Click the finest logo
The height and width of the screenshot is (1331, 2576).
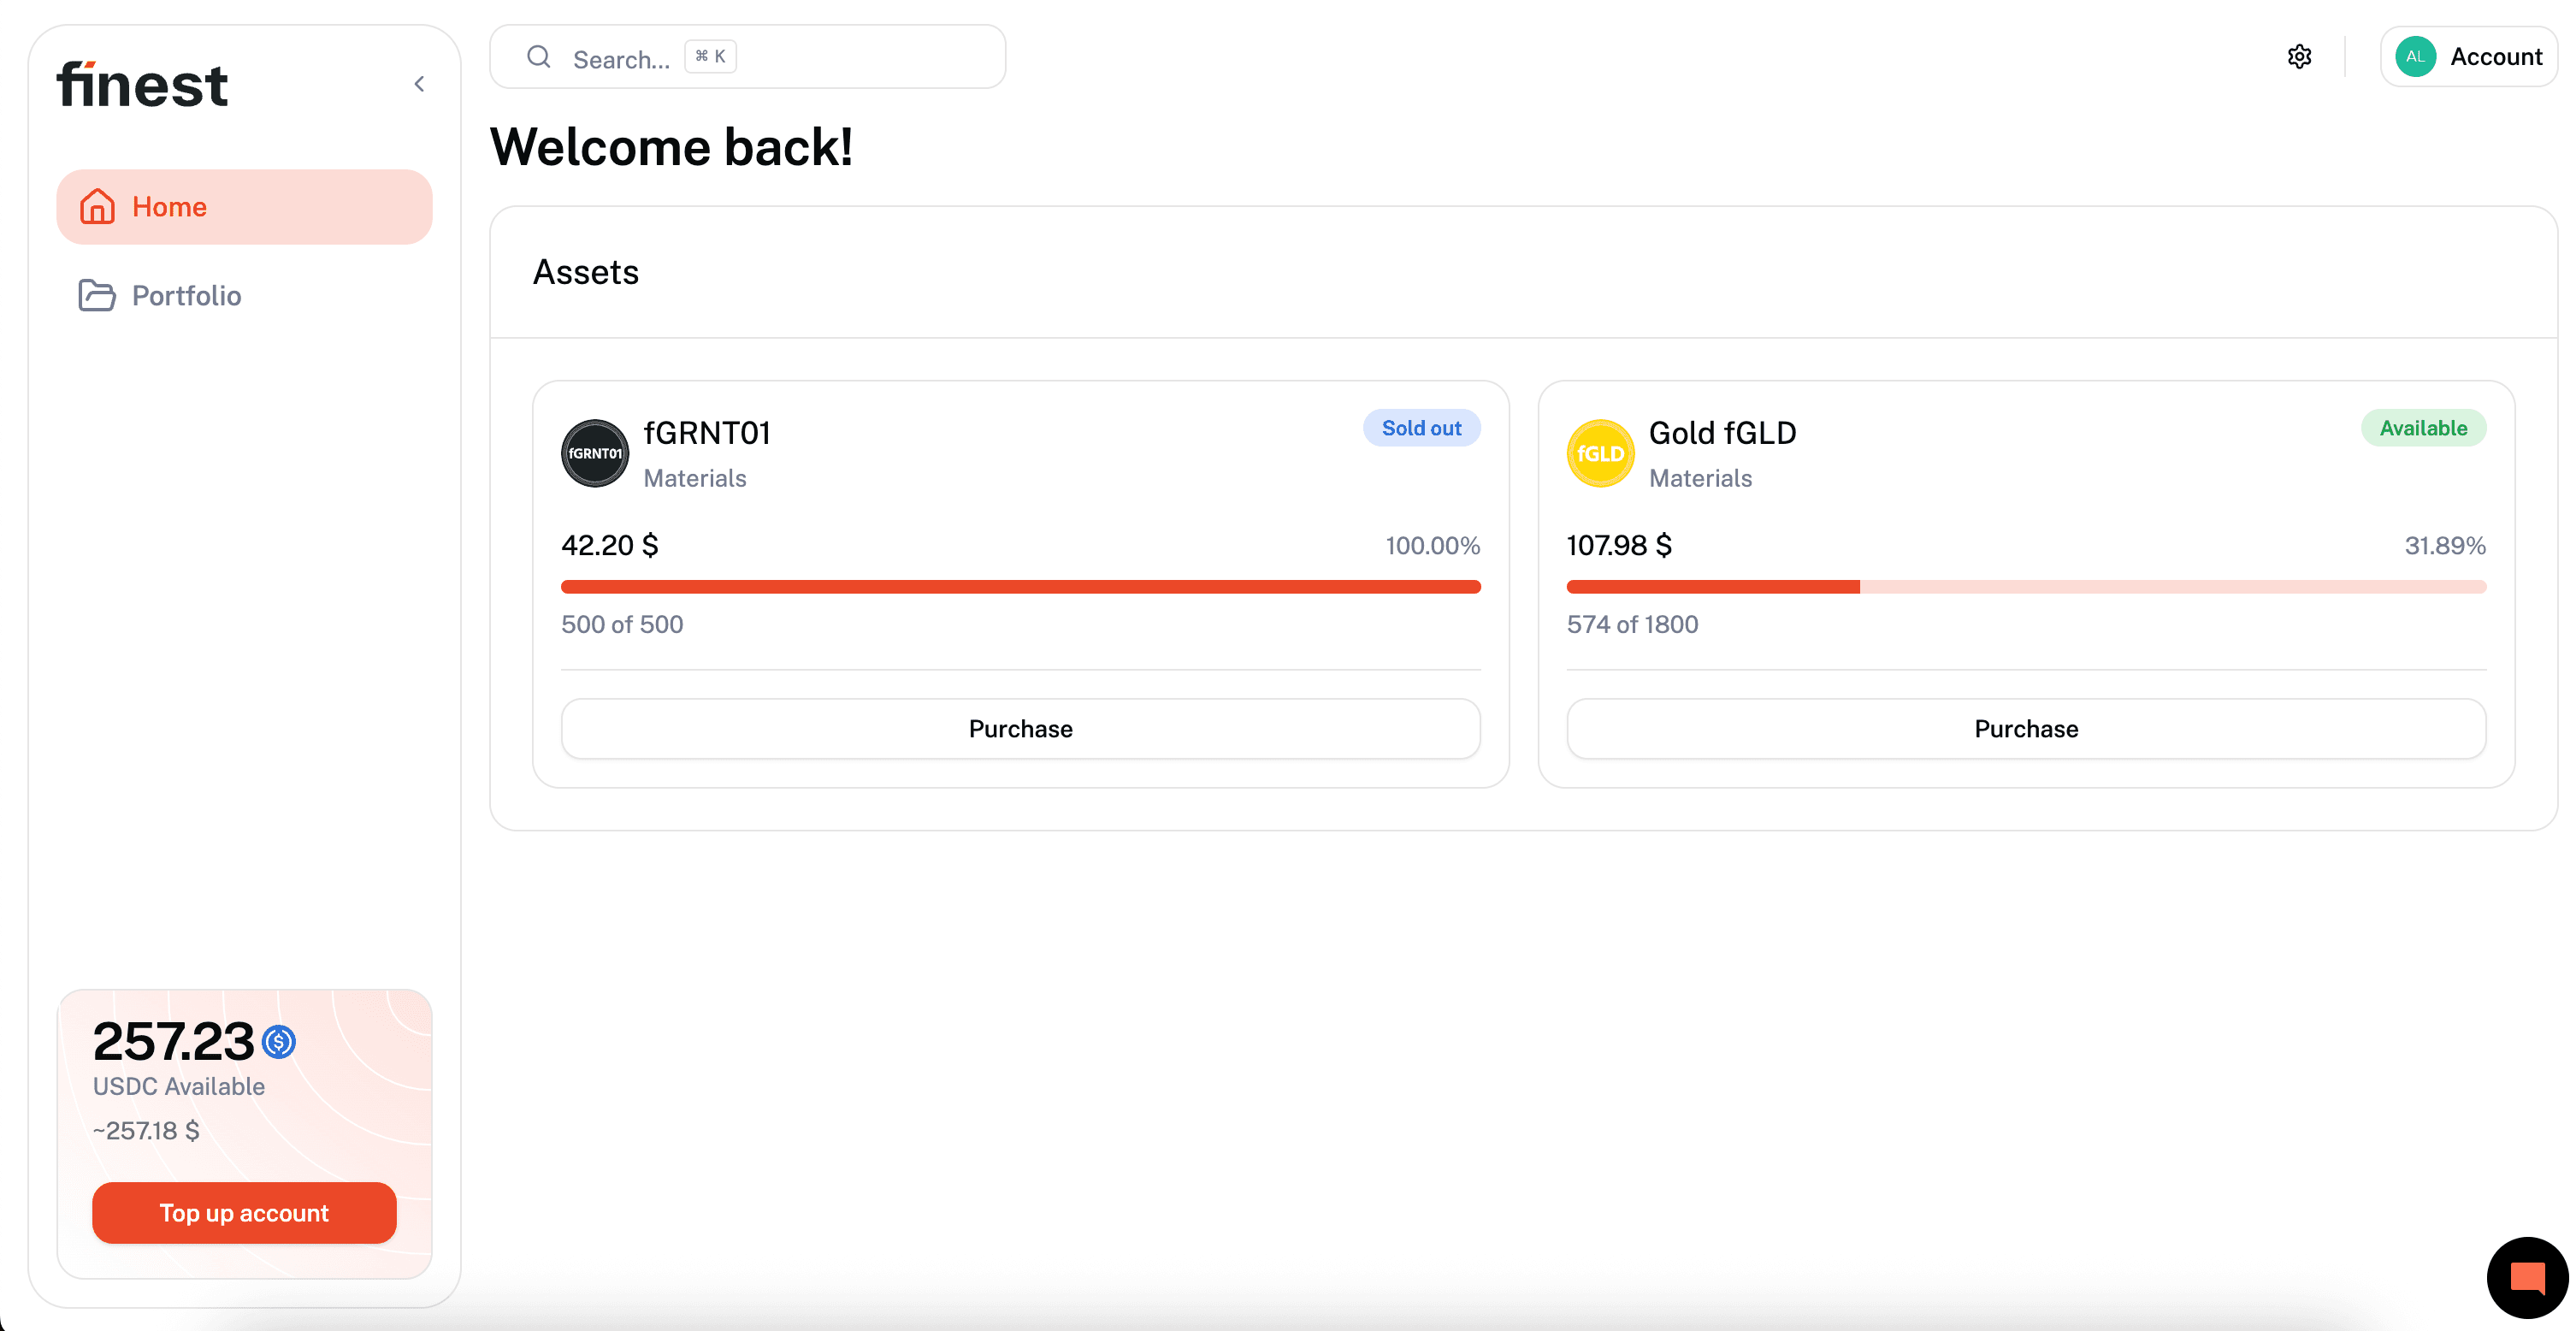pyautogui.click(x=142, y=85)
